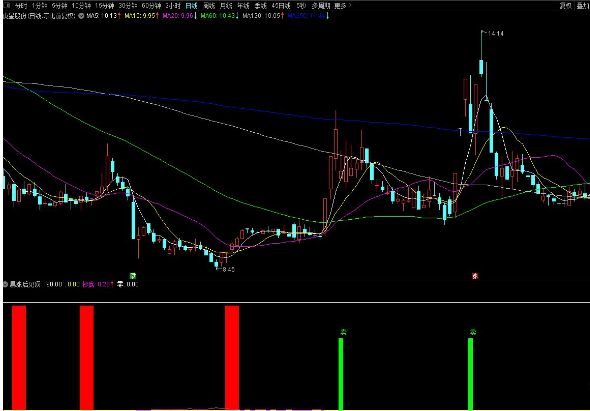Switch to the 月线 monthly tab
The image size is (590, 411).
pyautogui.click(x=226, y=6)
